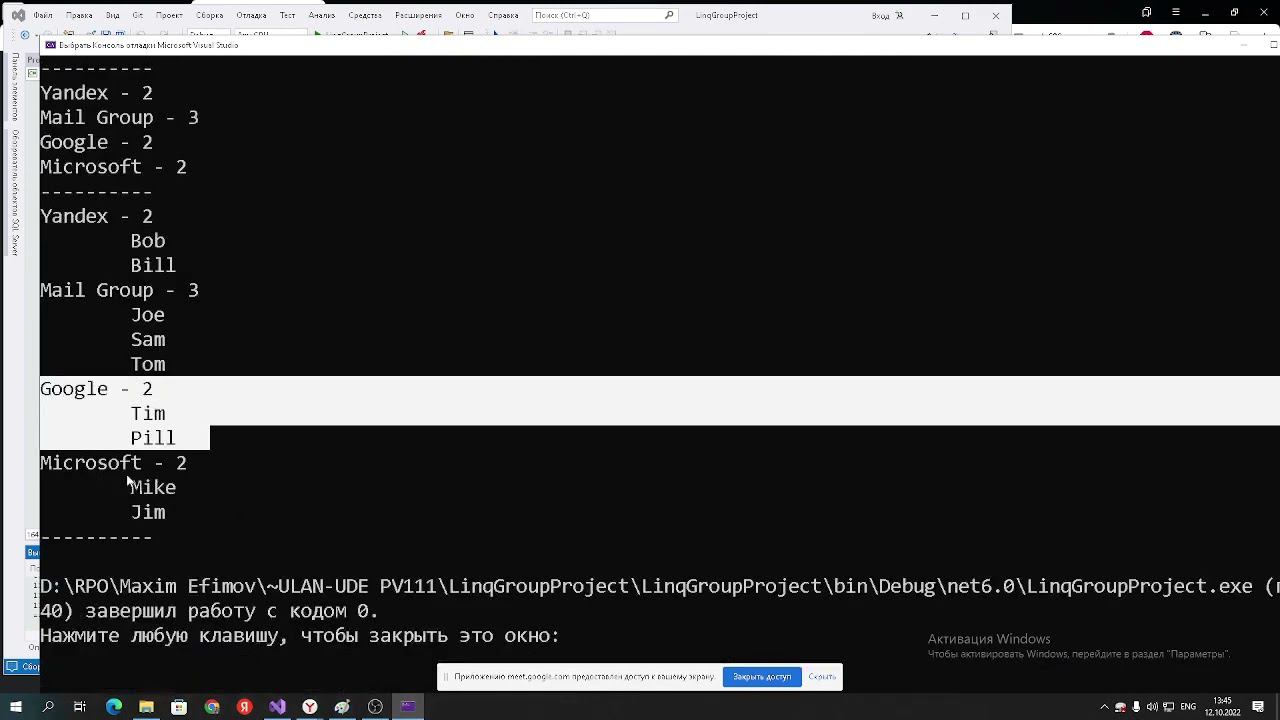Click the name 'Bob' in the console
The image size is (1280, 720).
pyautogui.click(x=148, y=241)
